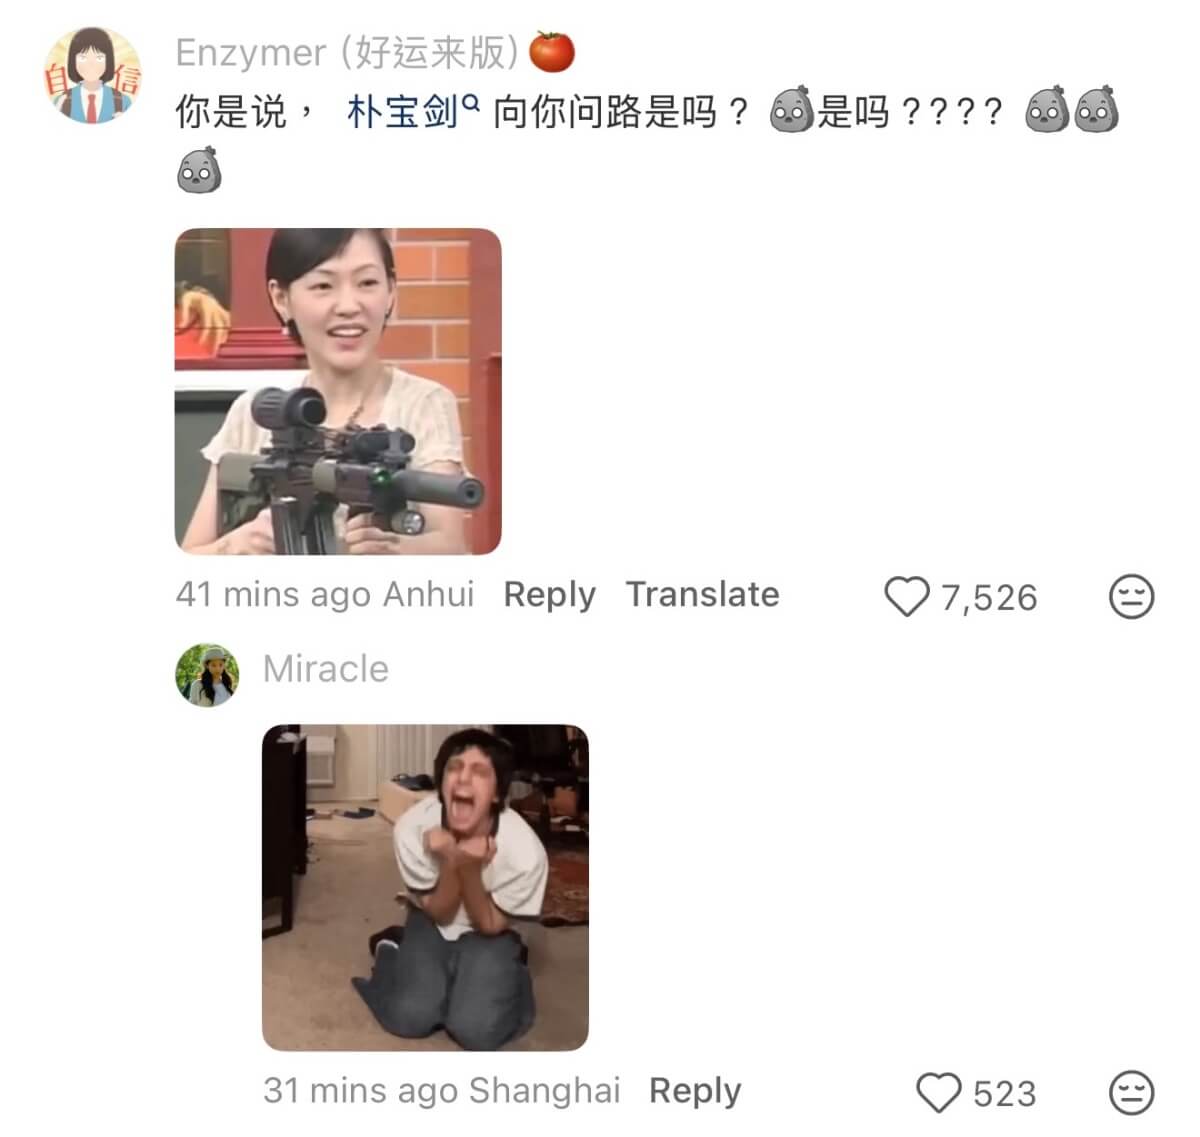The width and height of the screenshot is (1200, 1137).
Task: Reply to Miracle's comment
Action: point(695,1090)
